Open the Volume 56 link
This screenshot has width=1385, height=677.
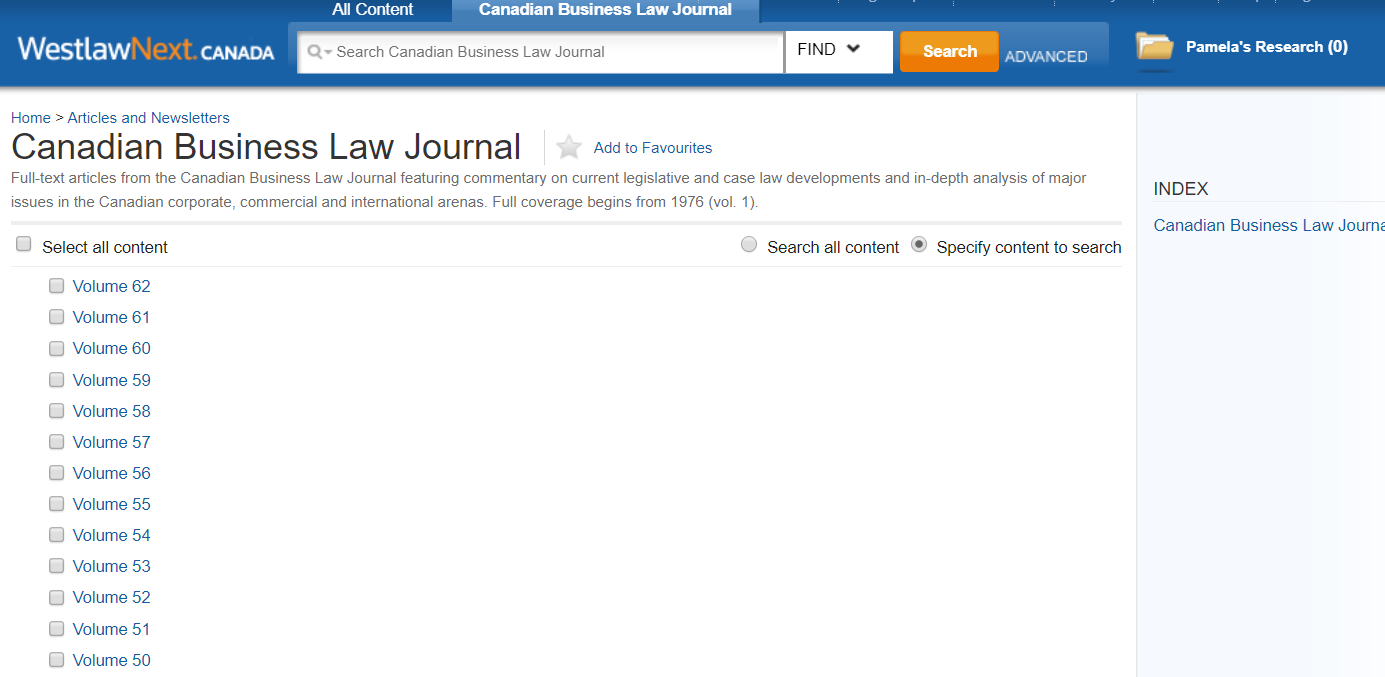click(x=112, y=473)
